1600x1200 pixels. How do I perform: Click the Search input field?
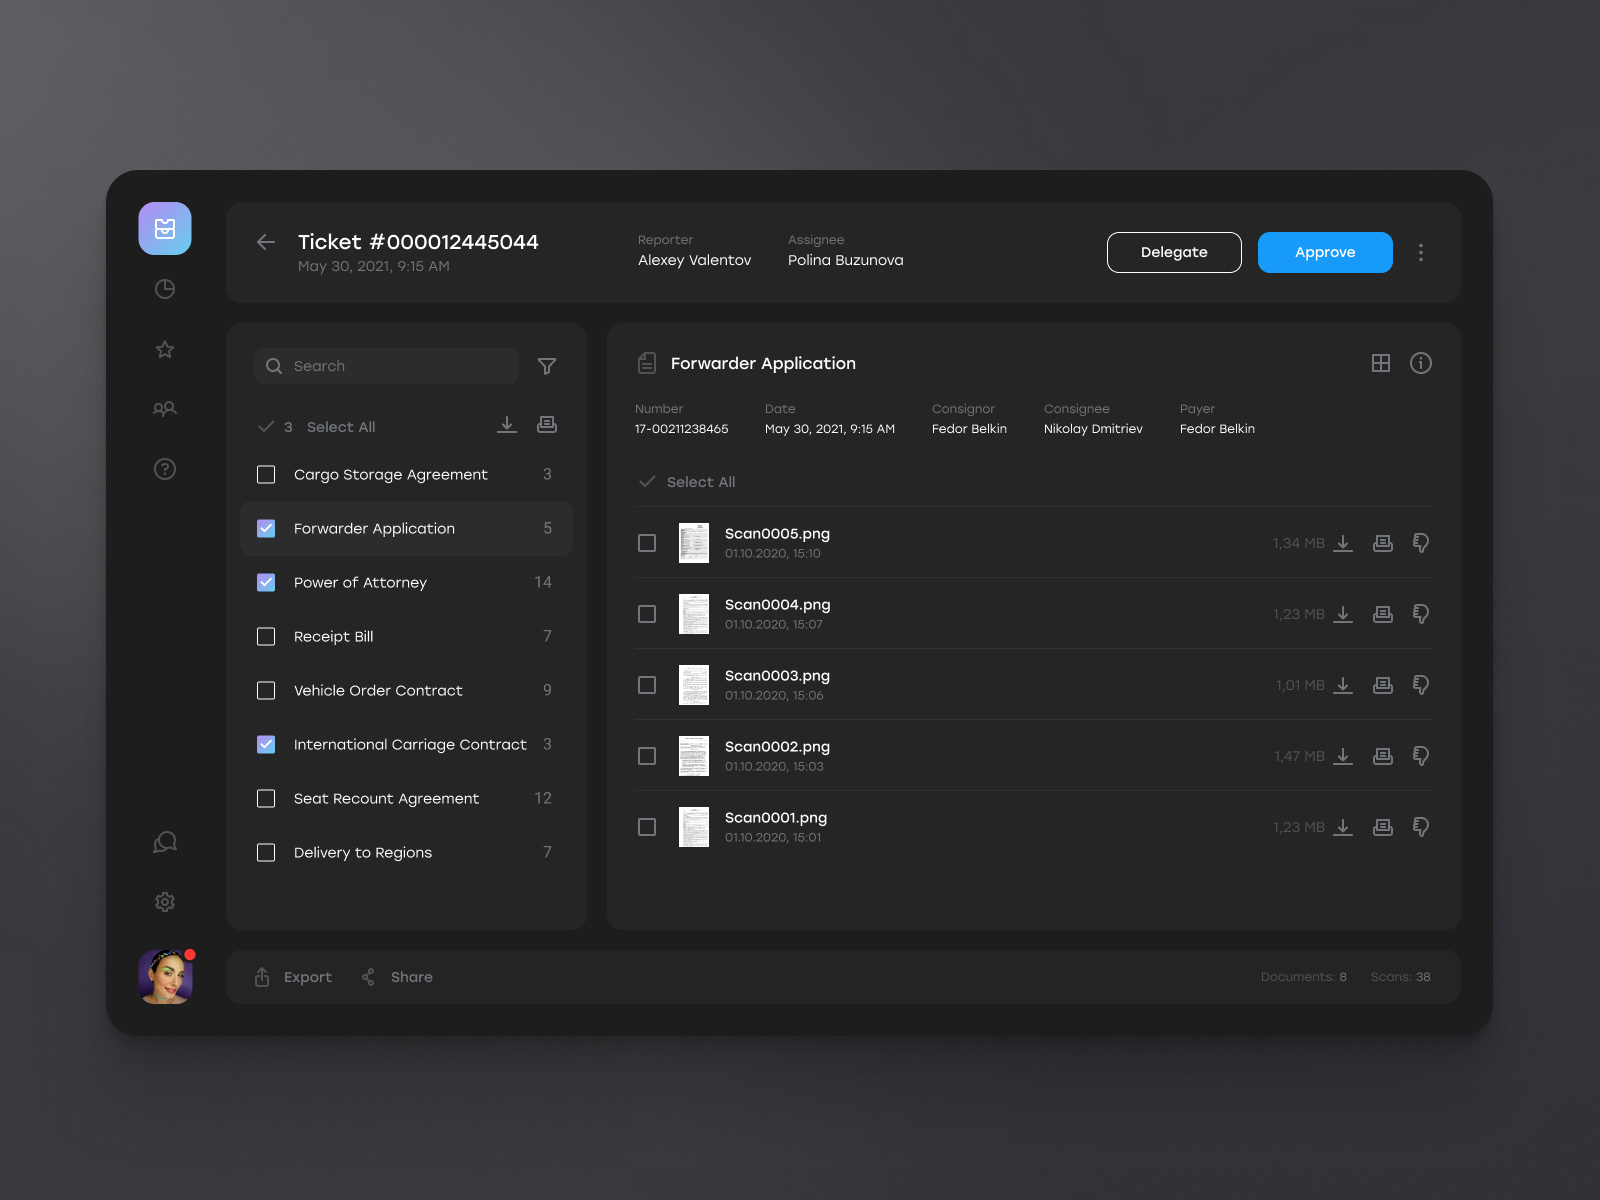coord(385,366)
